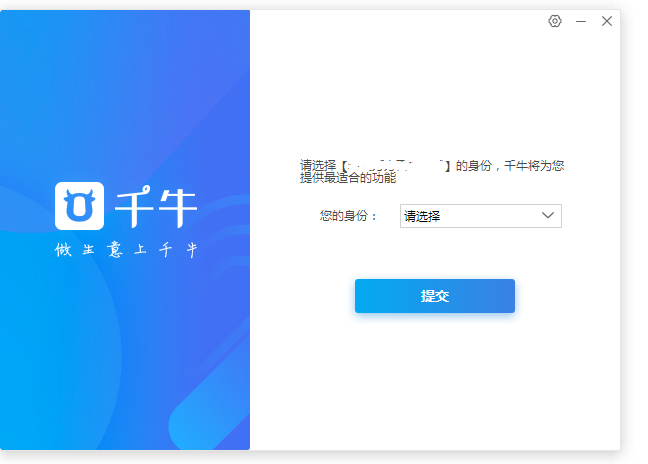Close the Qianniu window

607,21
